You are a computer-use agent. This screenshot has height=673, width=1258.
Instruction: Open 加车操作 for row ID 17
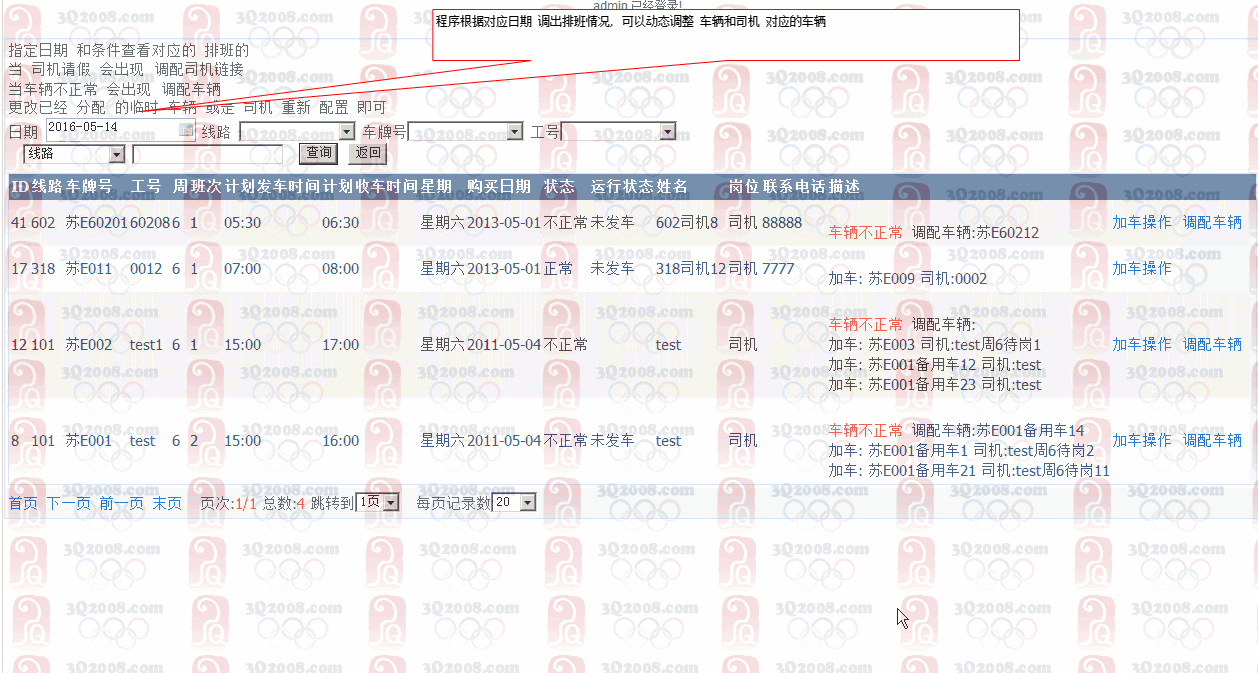[x=1142, y=268]
